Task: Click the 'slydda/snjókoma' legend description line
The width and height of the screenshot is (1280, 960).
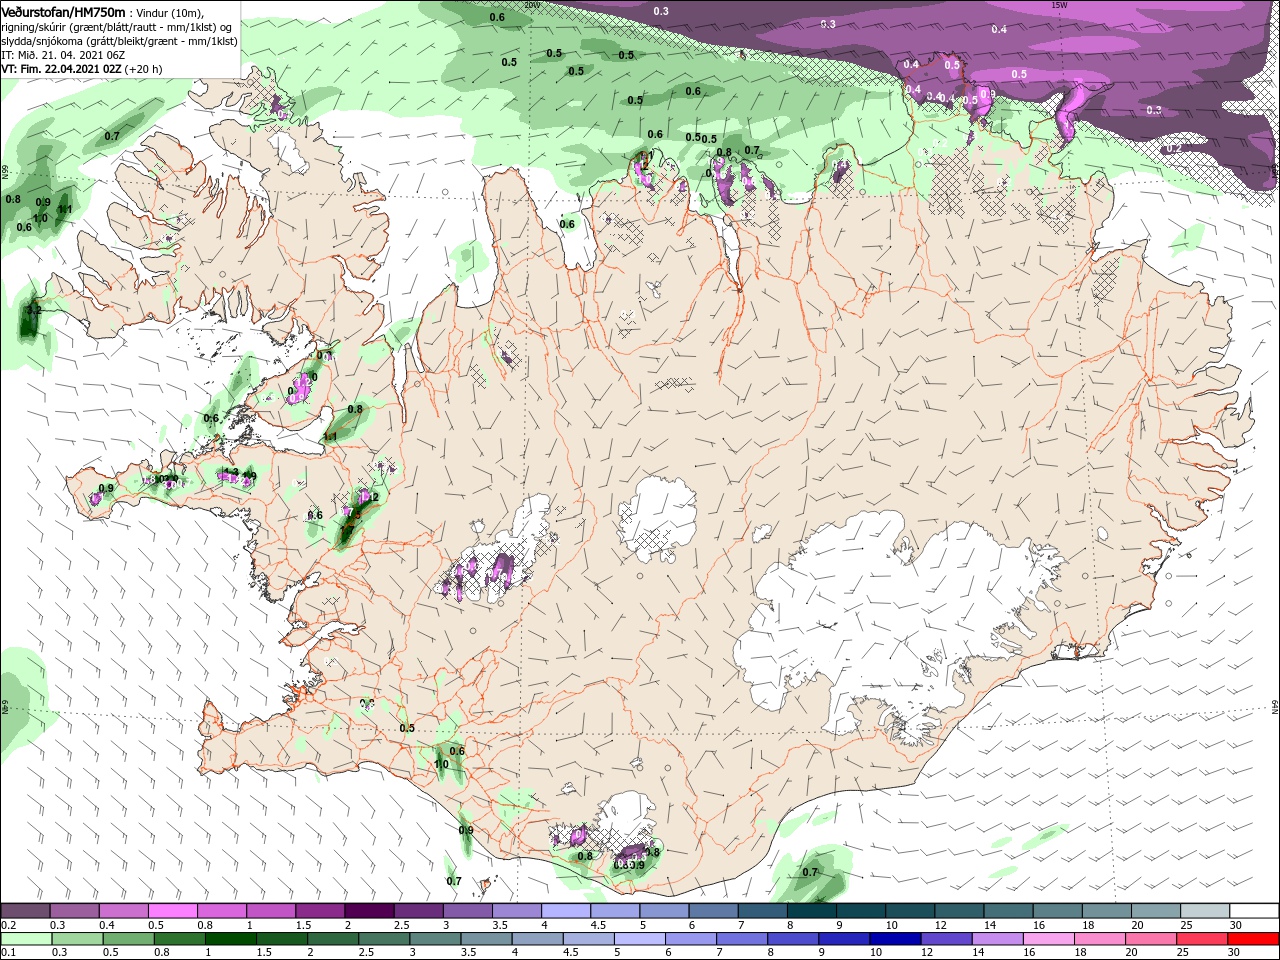Action: pos(120,41)
